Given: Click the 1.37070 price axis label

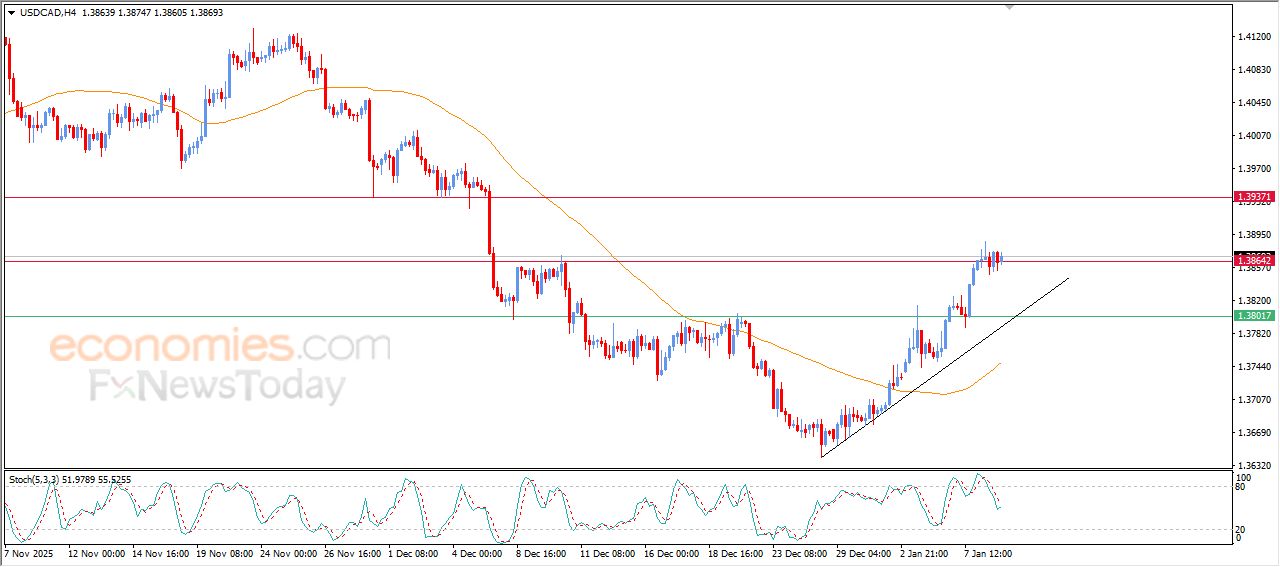Looking at the screenshot, I should (x=1254, y=400).
